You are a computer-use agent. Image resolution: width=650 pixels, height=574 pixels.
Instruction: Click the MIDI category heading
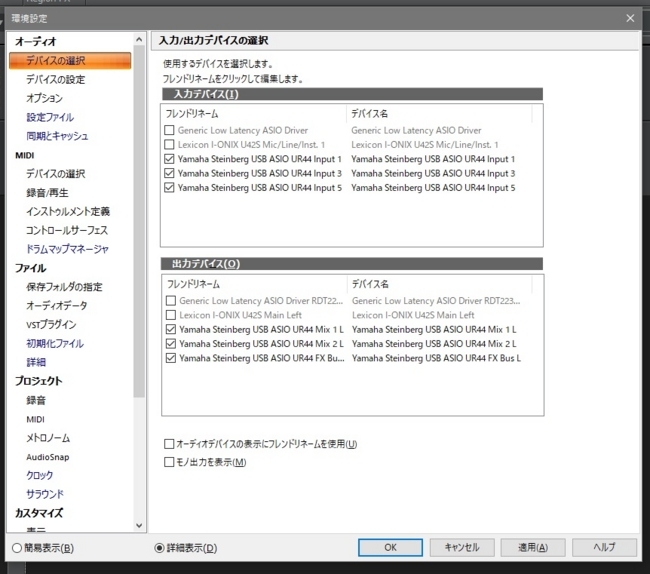click(x=24, y=155)
